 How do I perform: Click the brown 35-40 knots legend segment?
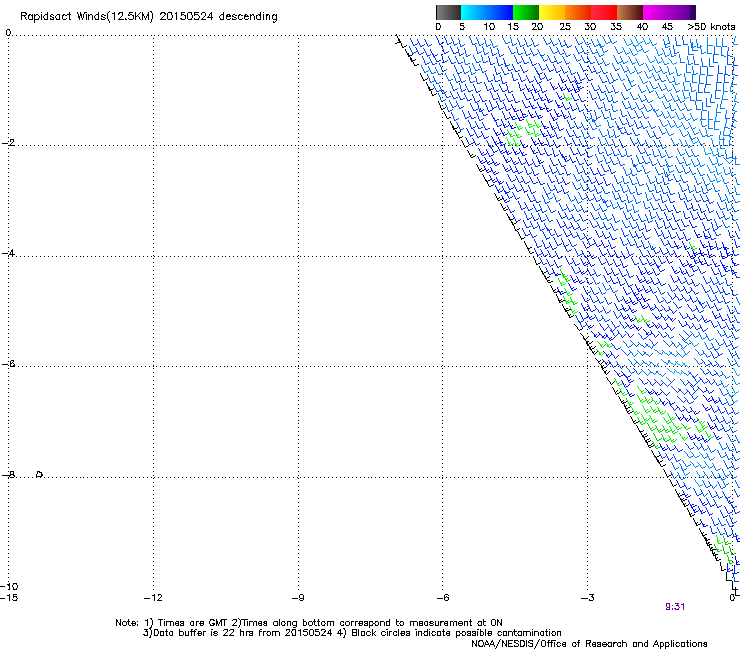tap(630, 12)
